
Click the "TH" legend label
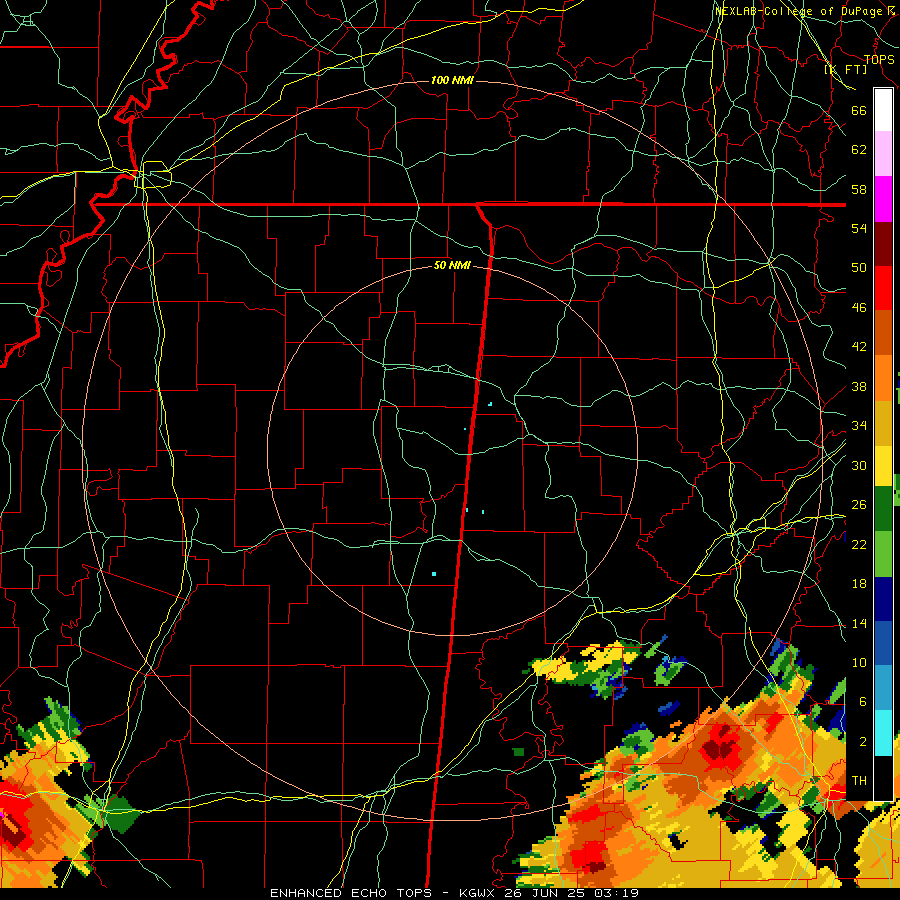[x=859, y=780]
